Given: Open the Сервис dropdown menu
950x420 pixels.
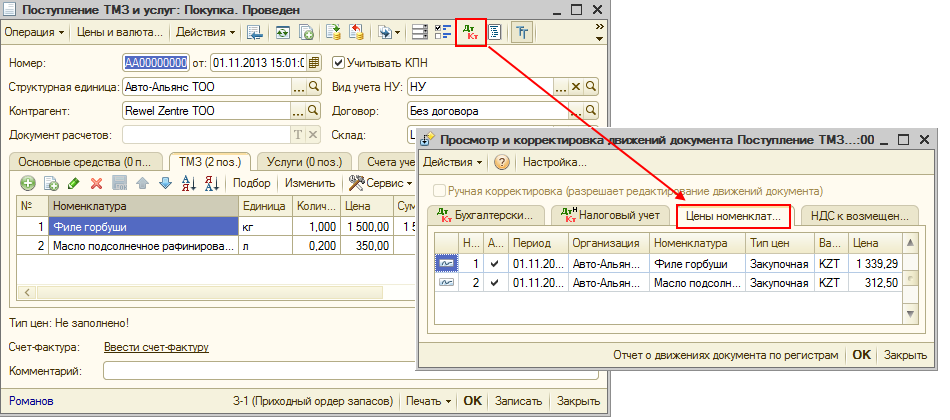Looking at the screenshot, I should click(x=380, y=183).
